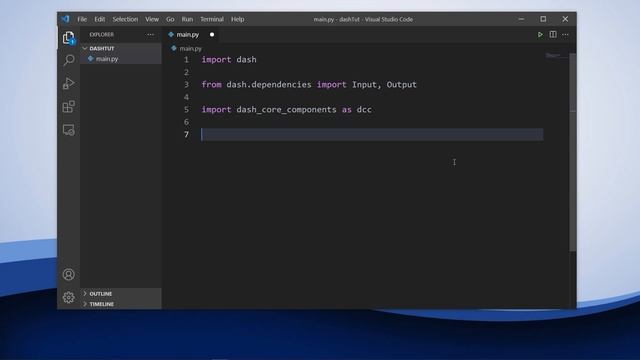Viewport: 640px width, 360px height.
Task: Open editor More Actions ellipsis
Action: 565,35
